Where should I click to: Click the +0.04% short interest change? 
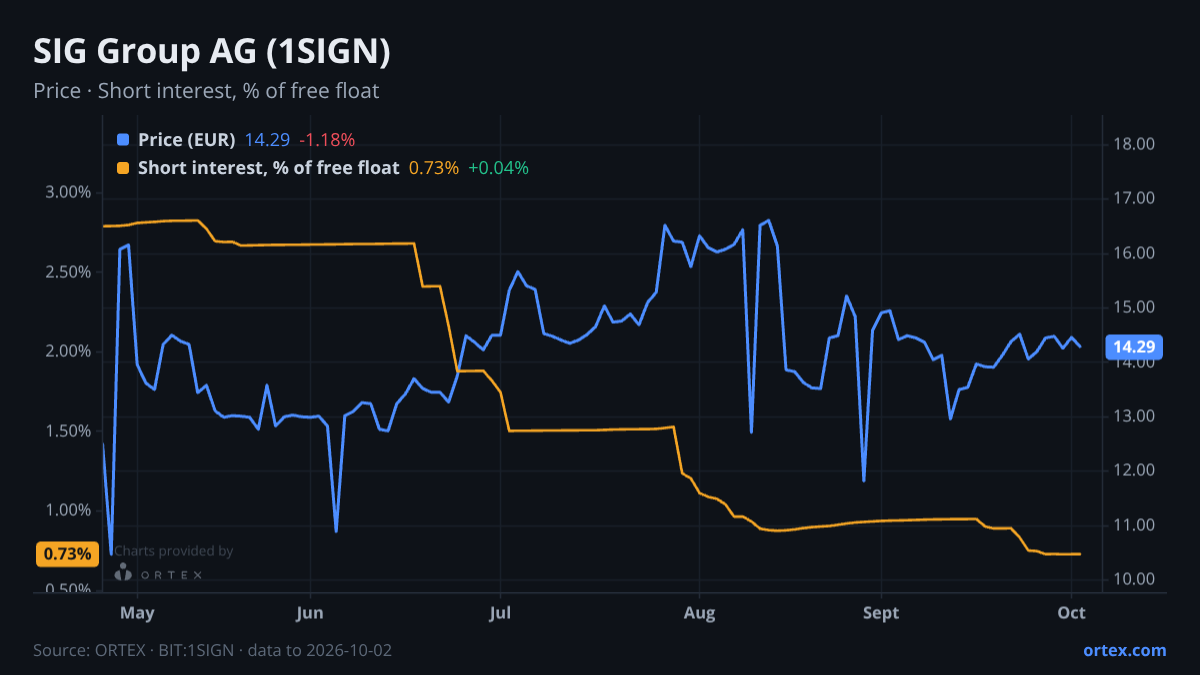(x=498, y=168)
